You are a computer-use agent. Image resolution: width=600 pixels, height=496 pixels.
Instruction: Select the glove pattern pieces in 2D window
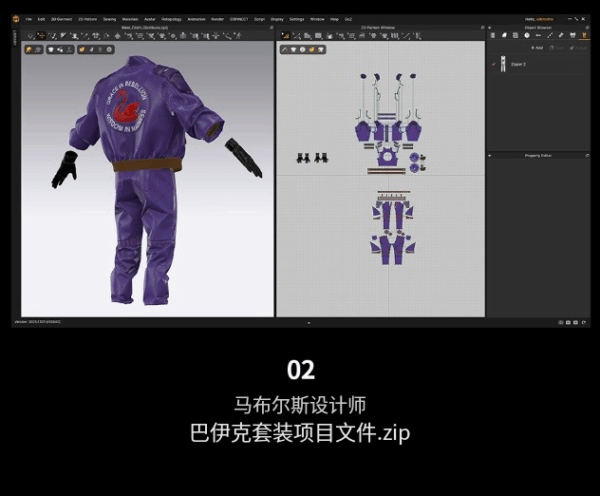pyautogui.click(x=312, y=157)
